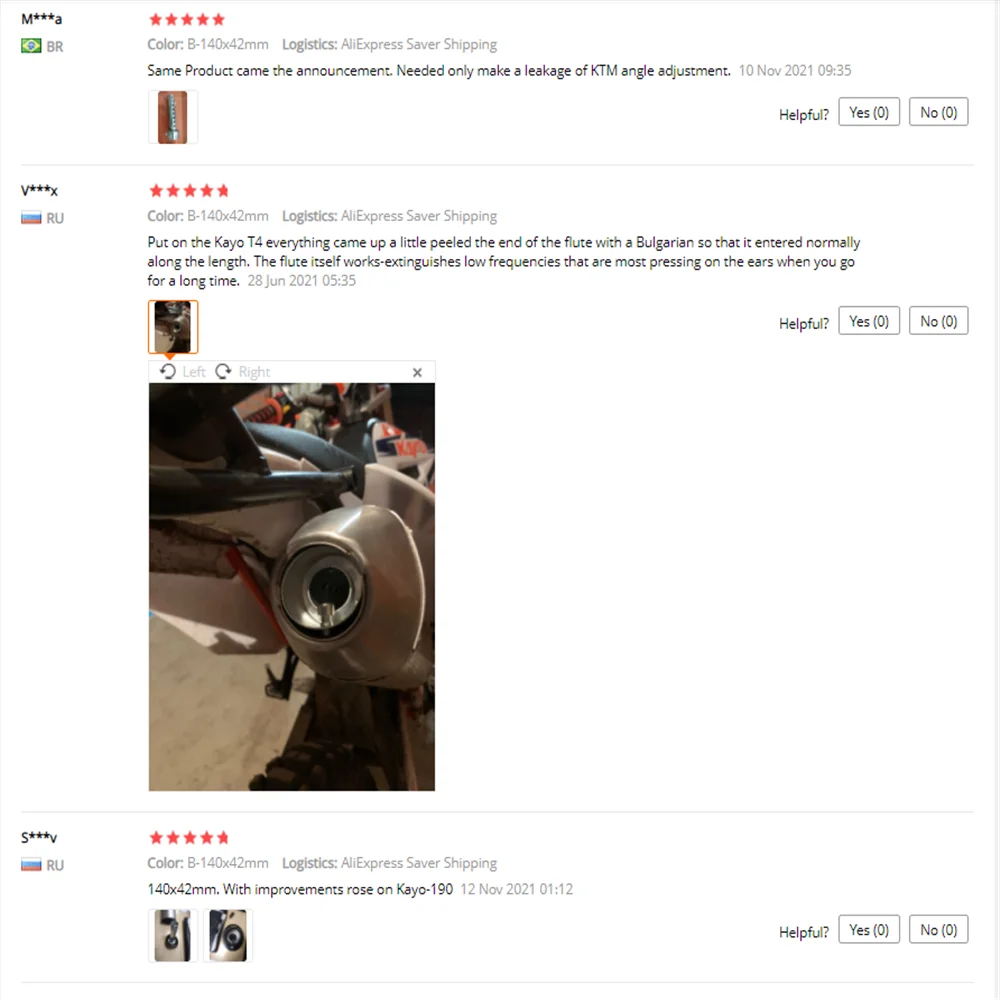Click the Russian flag beside S***v
The height and width of the screenshot is (1000, 1000).
click(31, 865)
